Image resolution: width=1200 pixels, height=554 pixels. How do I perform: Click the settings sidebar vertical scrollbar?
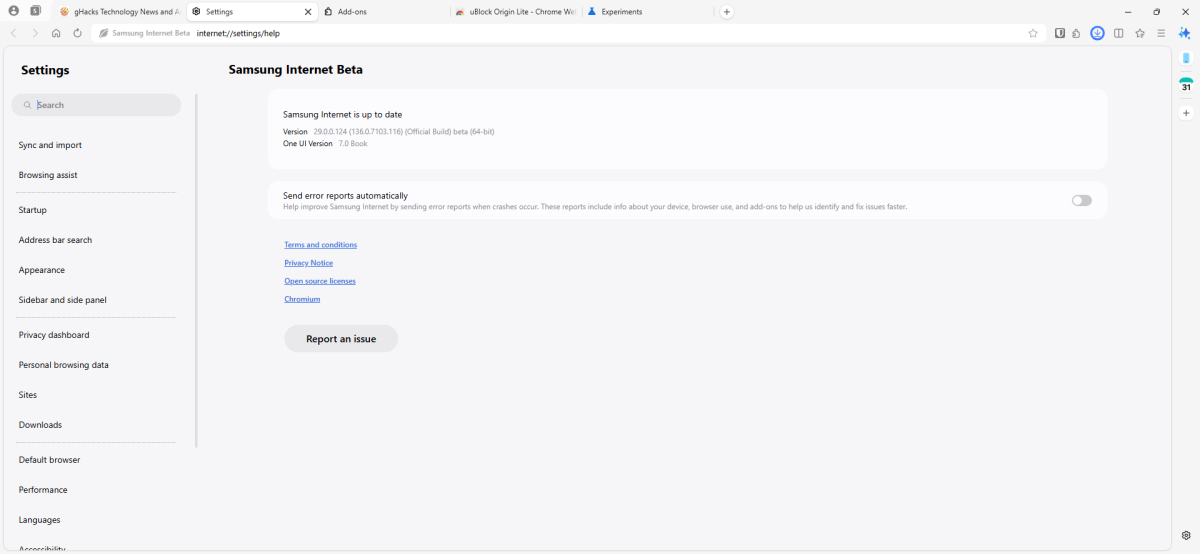point(196,270)
